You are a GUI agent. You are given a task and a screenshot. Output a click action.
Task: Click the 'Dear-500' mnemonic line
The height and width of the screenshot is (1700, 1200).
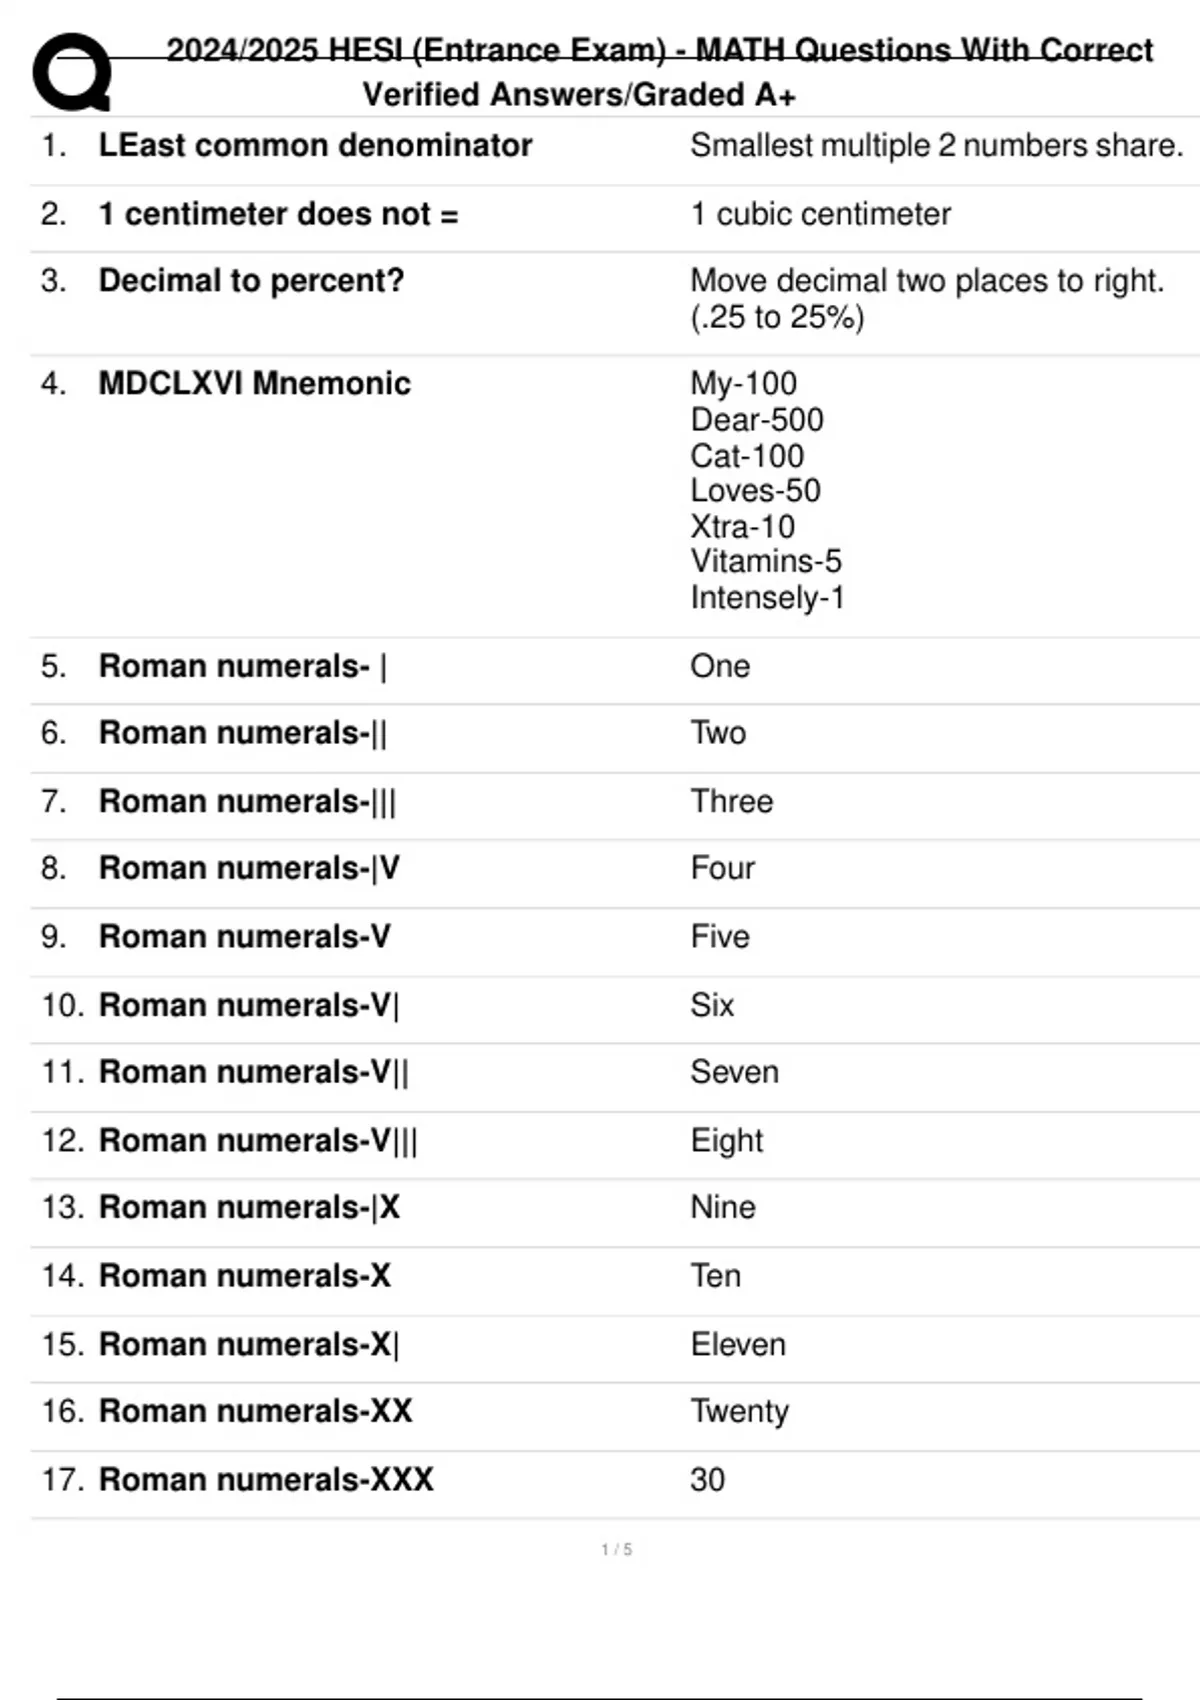[757, 419]
